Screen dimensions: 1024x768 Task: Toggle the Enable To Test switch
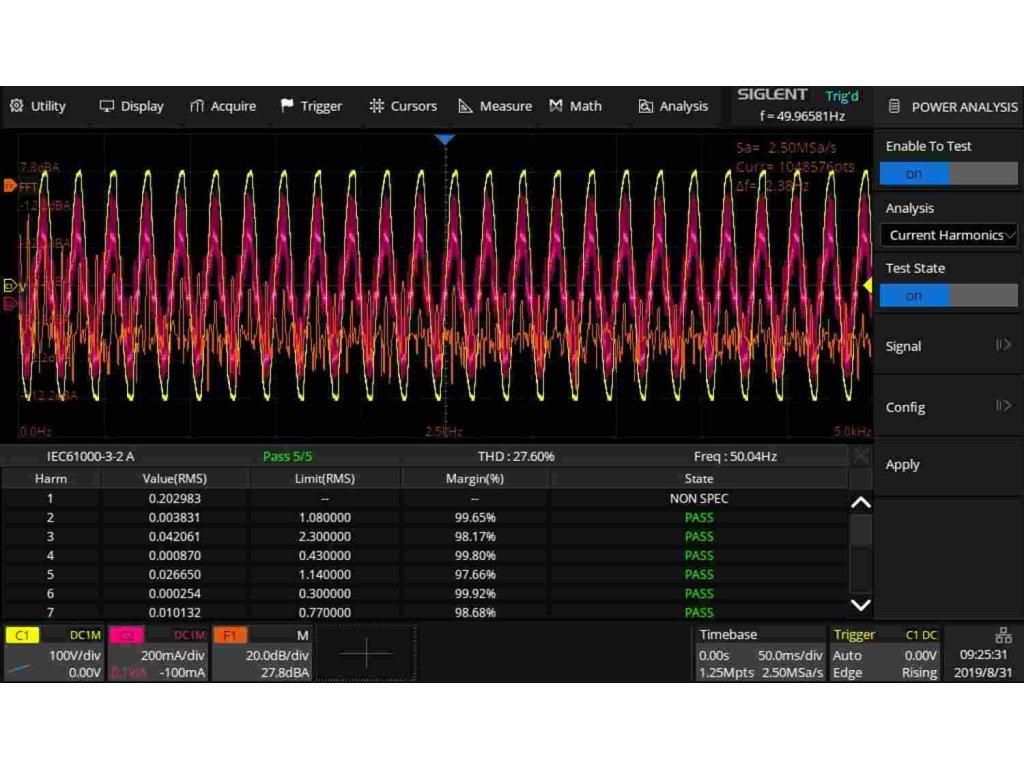tap(948, 174)
